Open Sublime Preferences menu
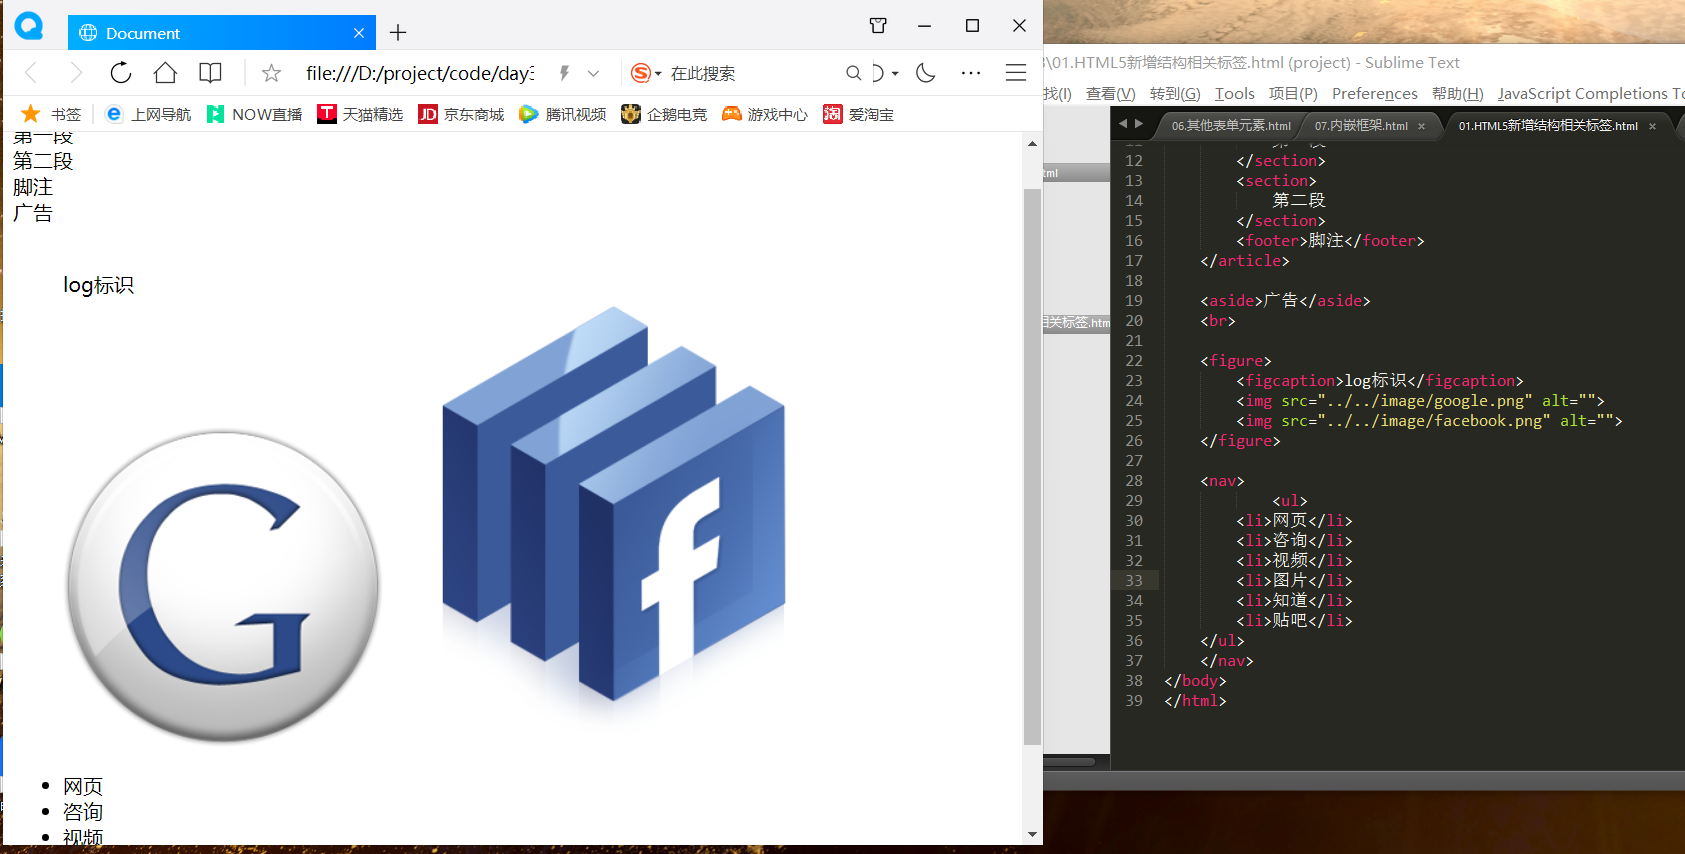This screenshot has height=854, width=1685. click(1374, 94)
